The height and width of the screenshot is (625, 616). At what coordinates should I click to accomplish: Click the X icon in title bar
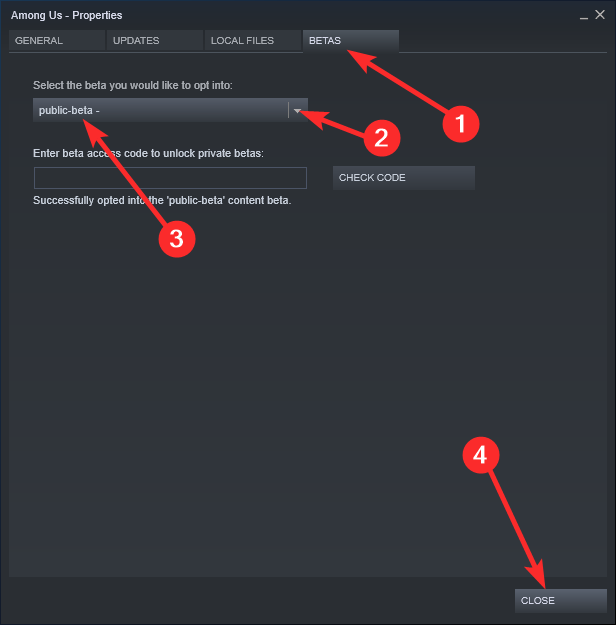601,15
